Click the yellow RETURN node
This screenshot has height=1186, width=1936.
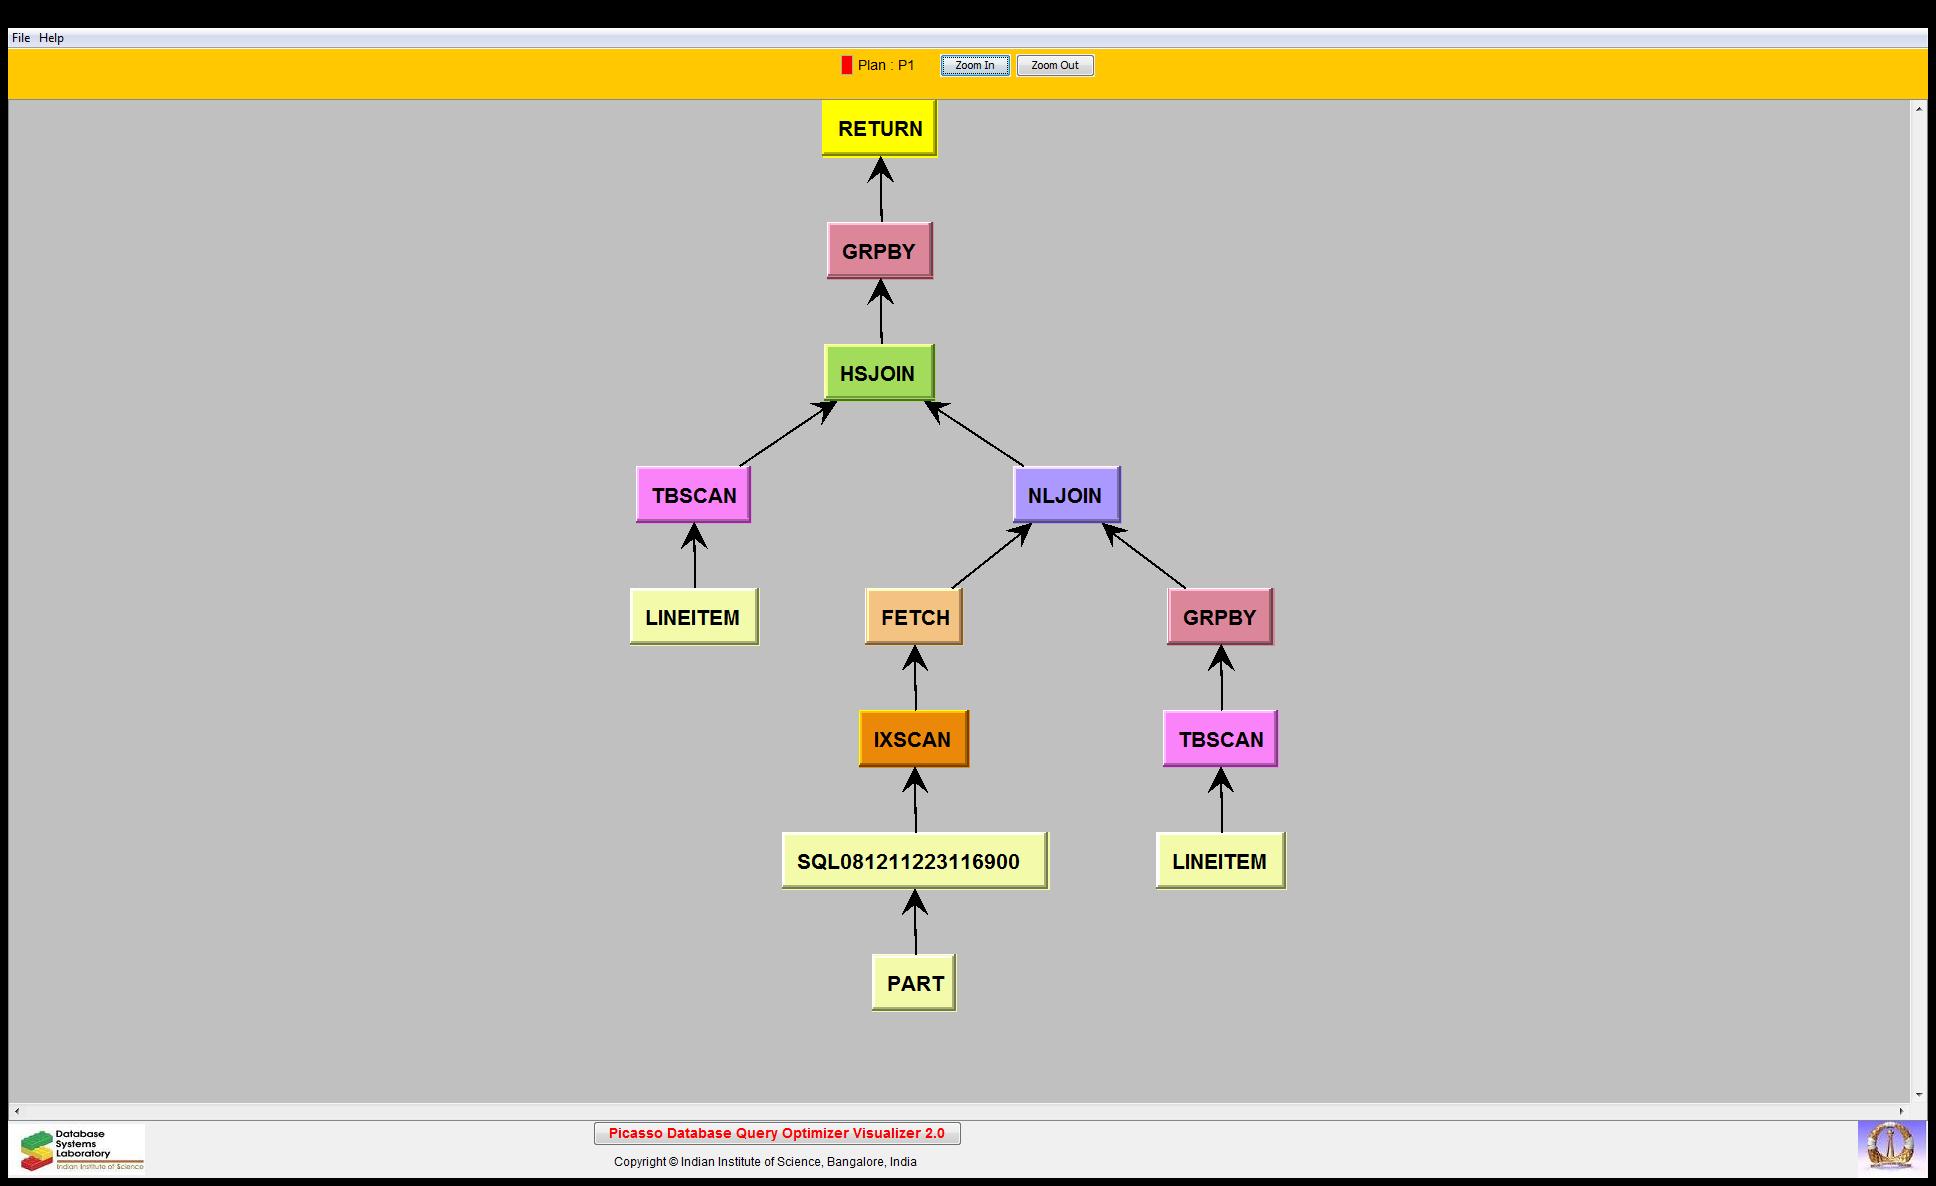[x=879, y=128]
